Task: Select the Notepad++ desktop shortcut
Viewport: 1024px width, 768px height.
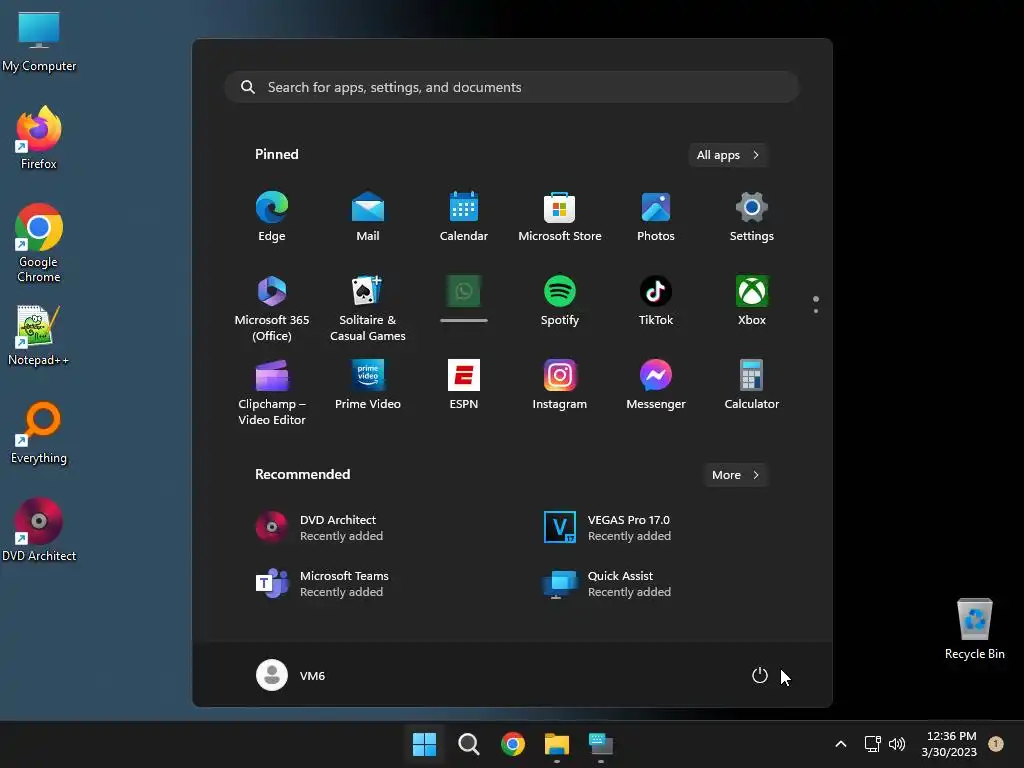Action: (39, 336)
